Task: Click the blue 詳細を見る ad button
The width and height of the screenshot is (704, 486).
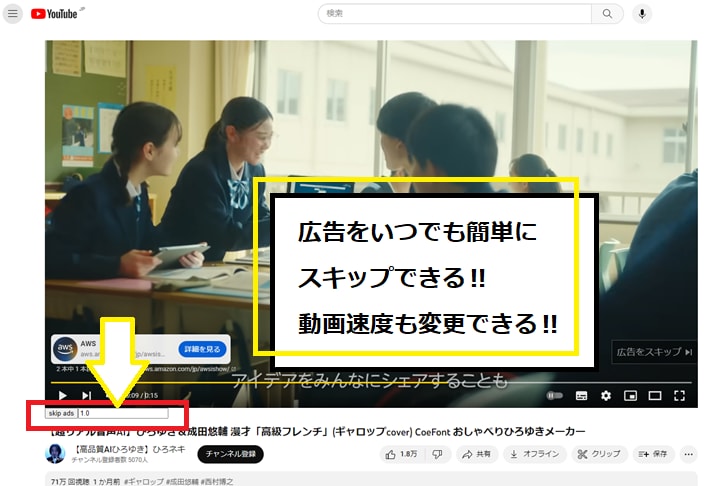Action: click(202, 349)
